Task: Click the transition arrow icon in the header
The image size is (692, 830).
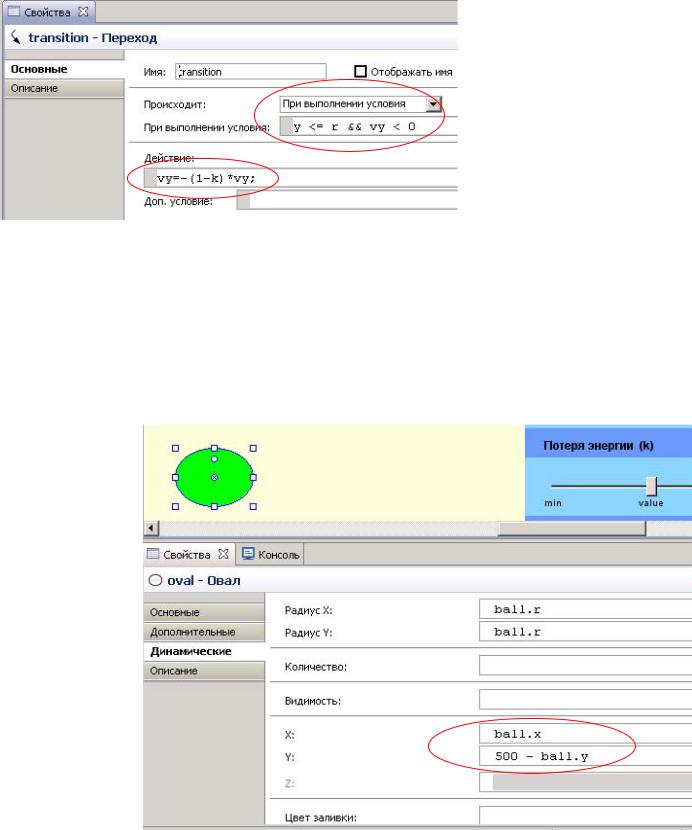Action: (x=16, y=38)
